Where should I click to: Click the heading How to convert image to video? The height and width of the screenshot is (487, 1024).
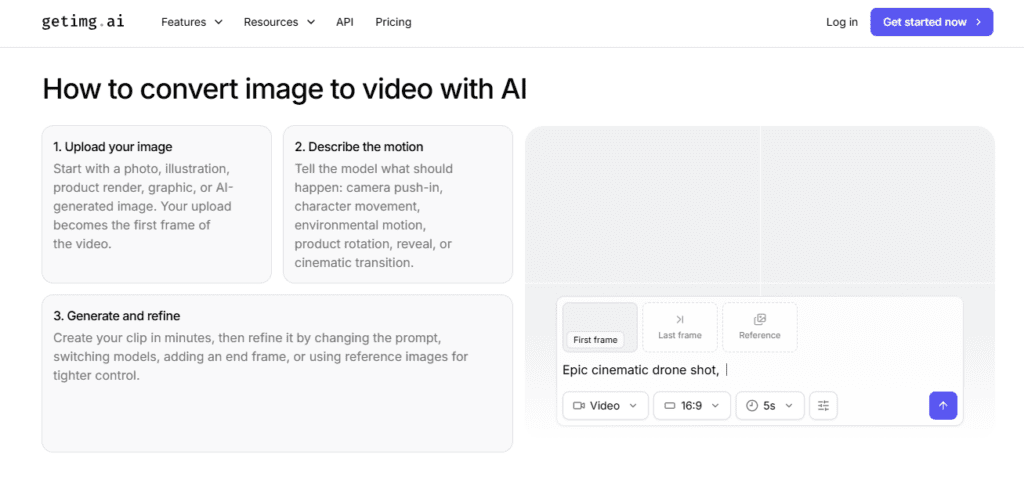tap(285, 89)
